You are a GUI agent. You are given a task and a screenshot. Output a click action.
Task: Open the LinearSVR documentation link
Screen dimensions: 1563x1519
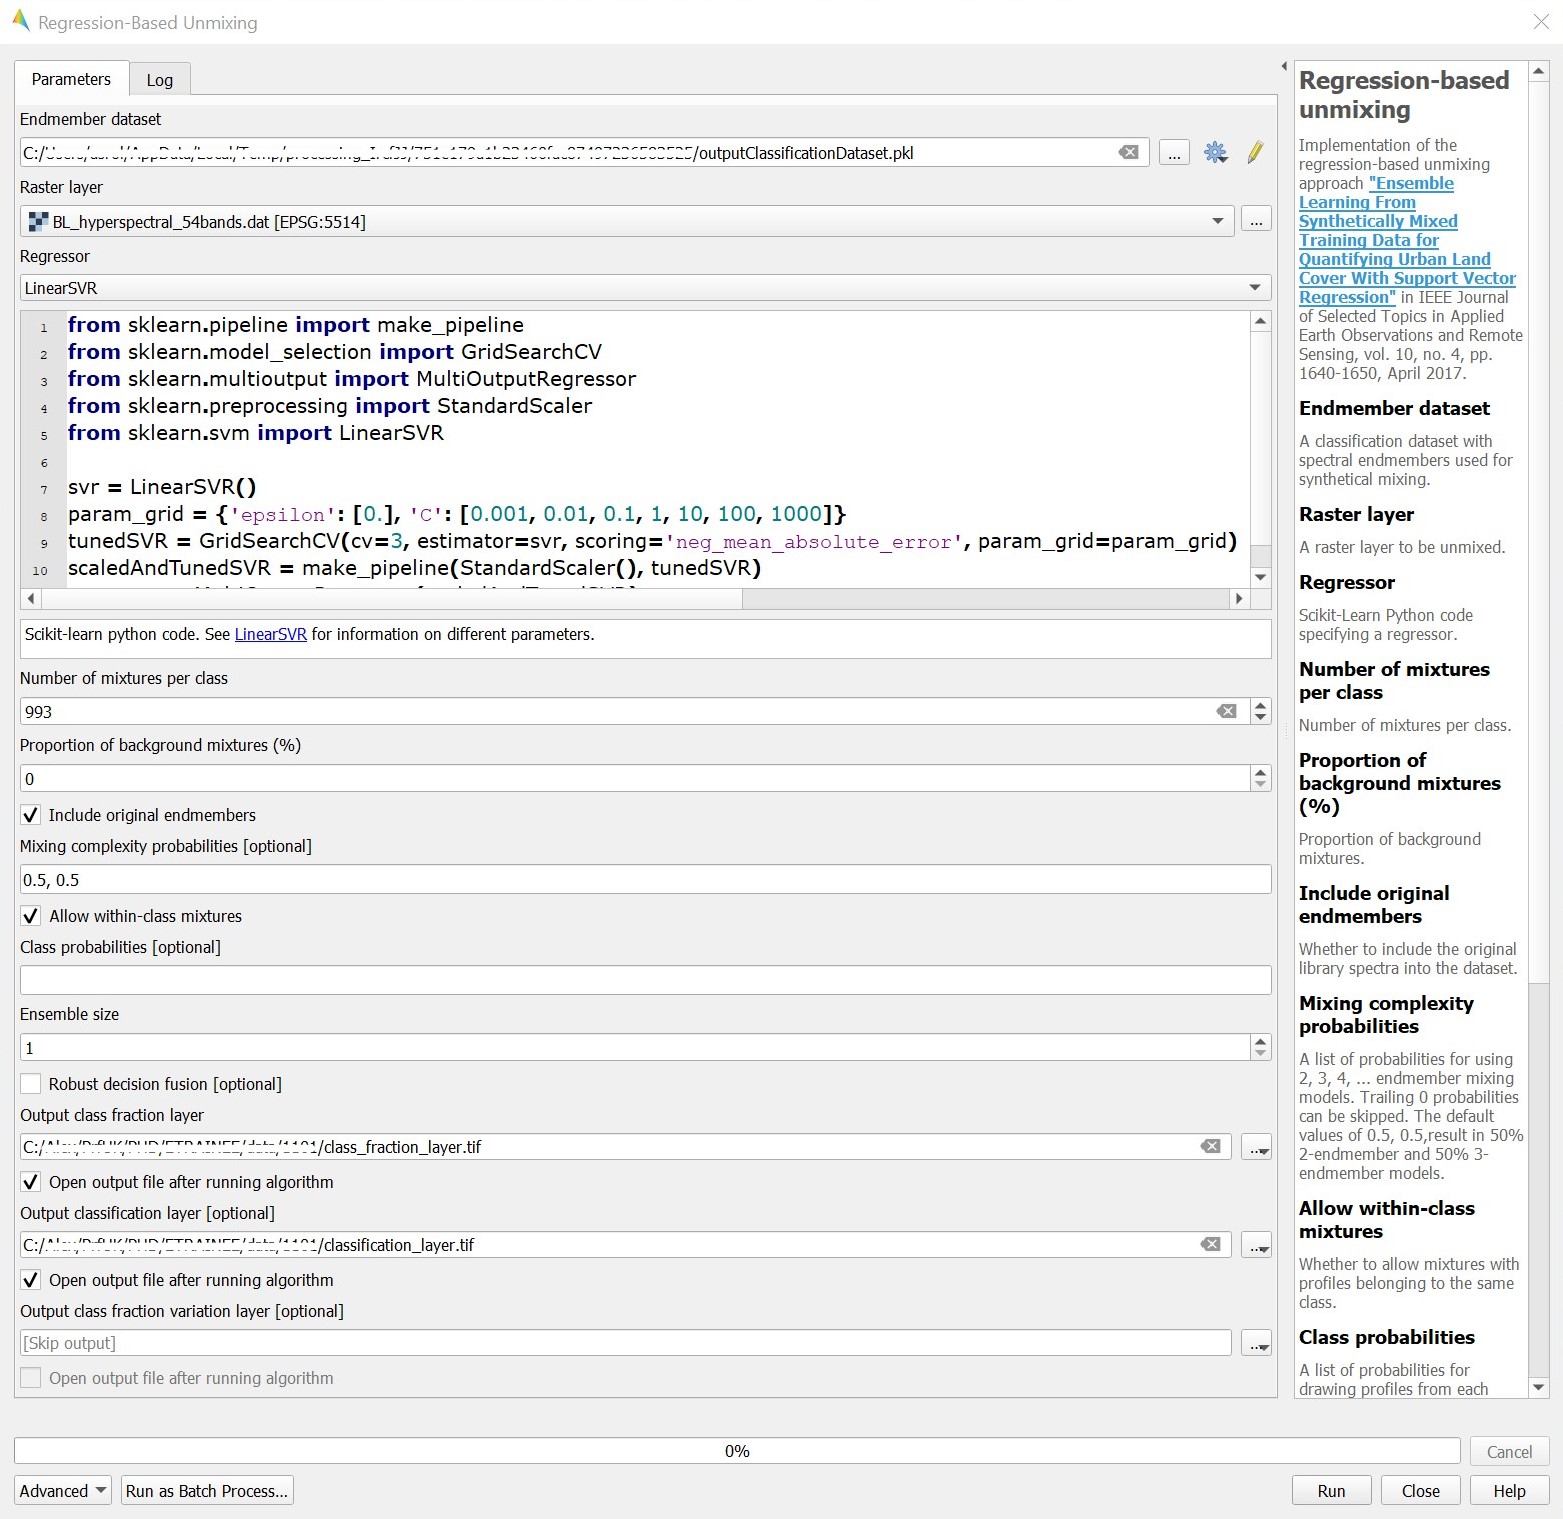click(270, 634)
